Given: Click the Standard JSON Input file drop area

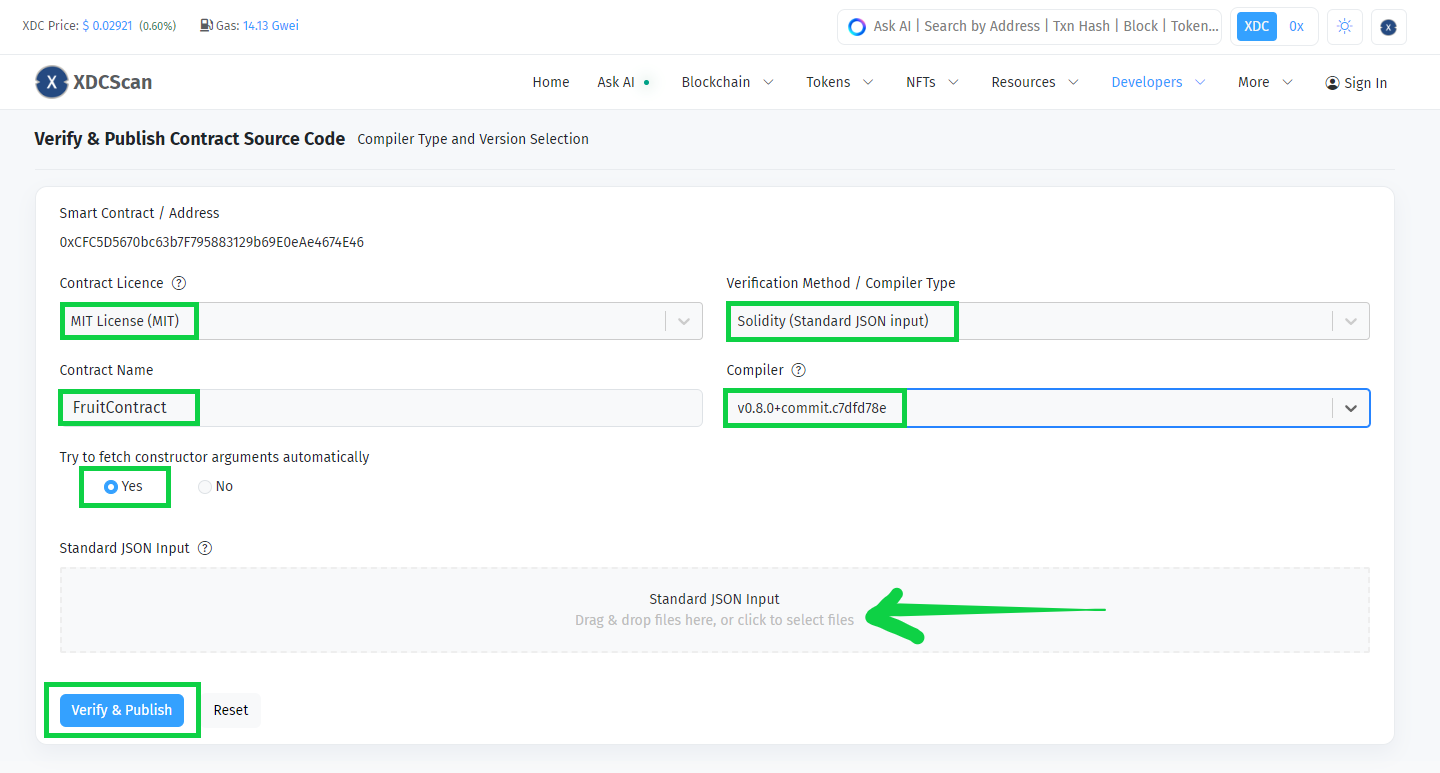Looking at the screenshot, I should (x=715, y=610).
